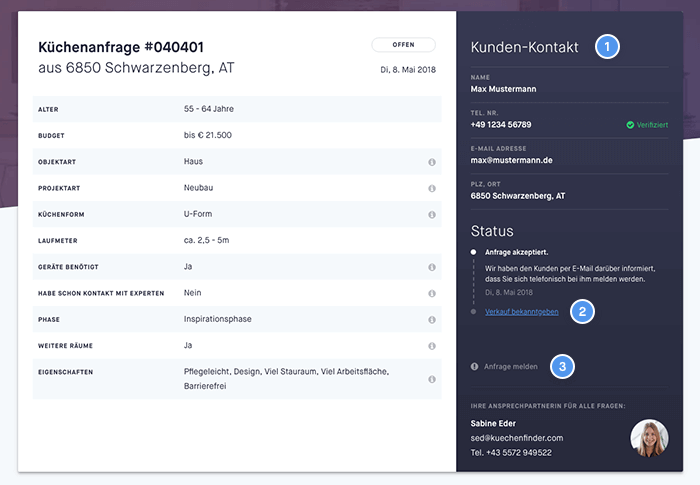Click the Anfrage melden link
700x485 pixels.
click(511, 367)
